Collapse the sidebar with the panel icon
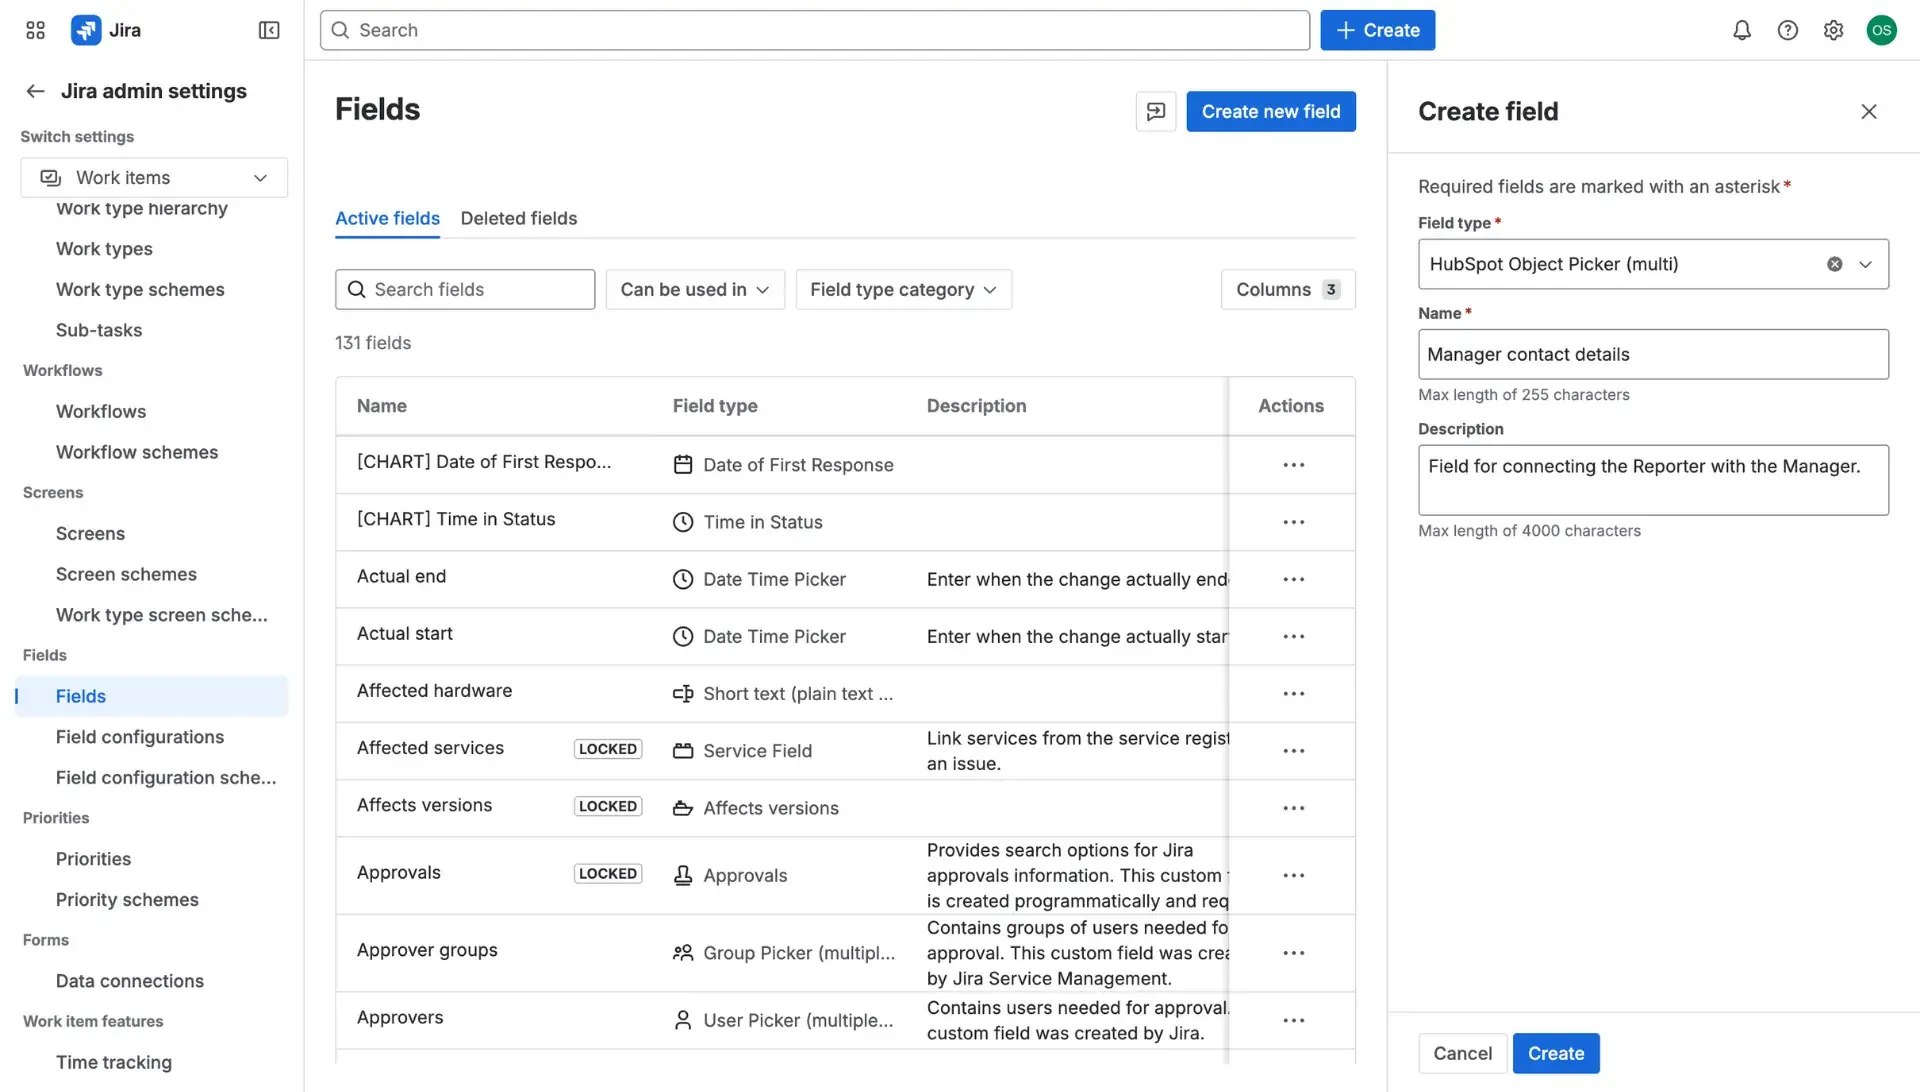This screenshot has height=1092, width=1920. point(268,30)
